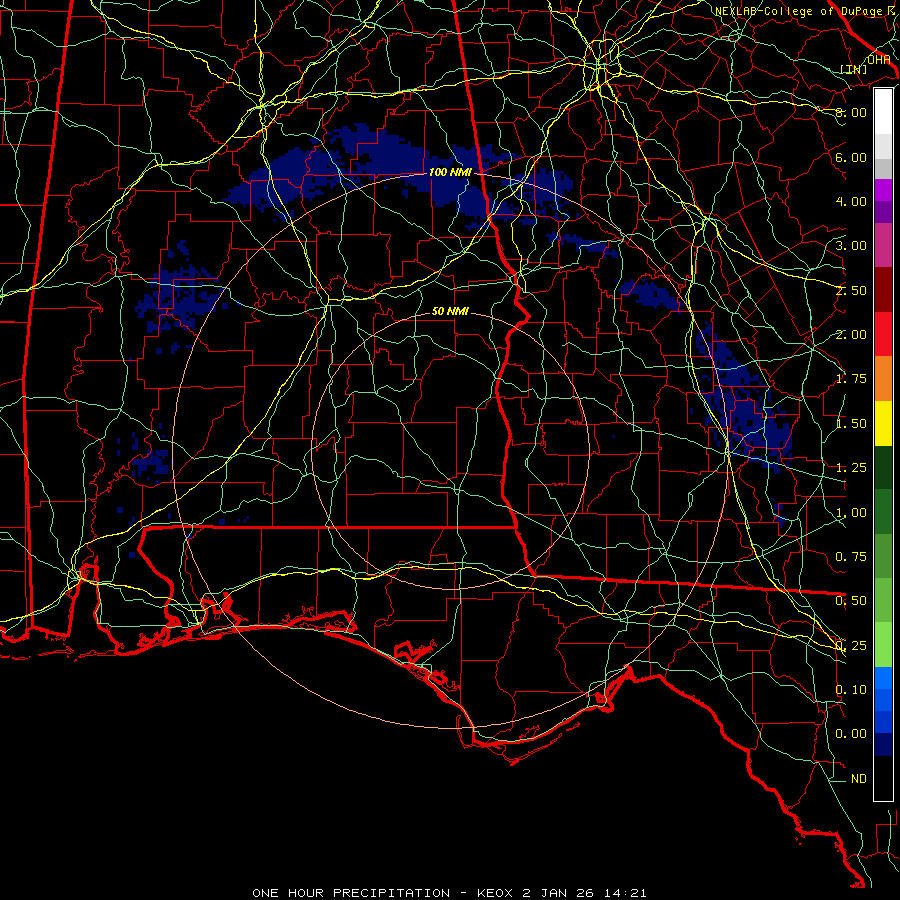This screenshot has height=900, width=900.
Task: Click the "4.00" legend value
Action: coord(851,201)
